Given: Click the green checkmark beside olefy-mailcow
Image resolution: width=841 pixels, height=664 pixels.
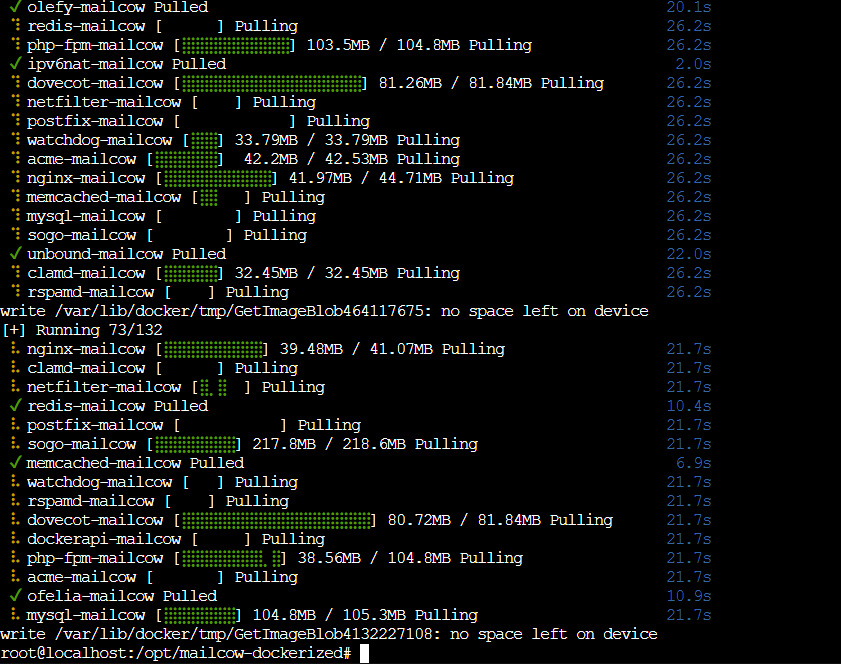Looking at the screenshot, I should click(16, 6).
